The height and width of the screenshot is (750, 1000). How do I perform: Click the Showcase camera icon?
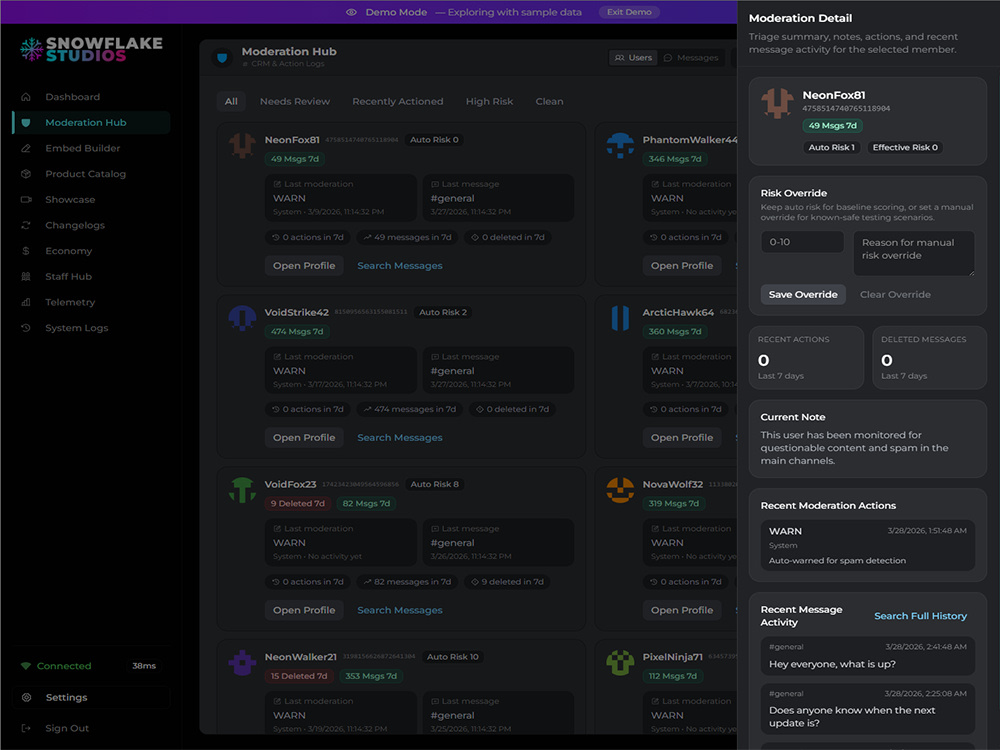26,200
